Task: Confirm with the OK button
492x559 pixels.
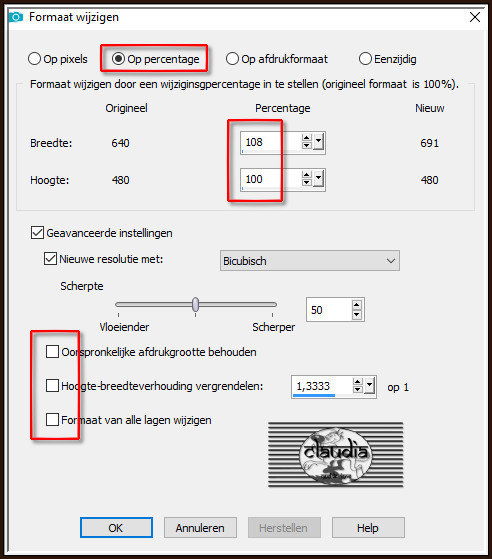Action: [x=116, y=528]
